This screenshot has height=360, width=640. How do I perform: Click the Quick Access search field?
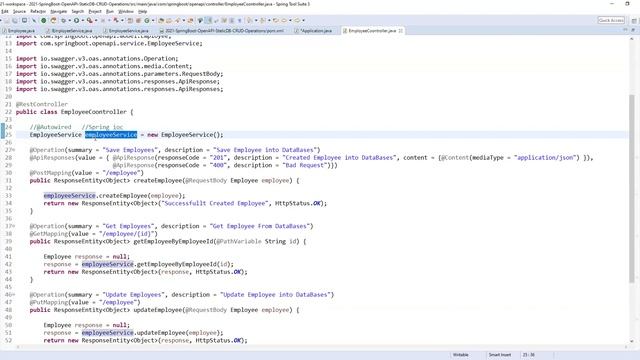(611, 20)
